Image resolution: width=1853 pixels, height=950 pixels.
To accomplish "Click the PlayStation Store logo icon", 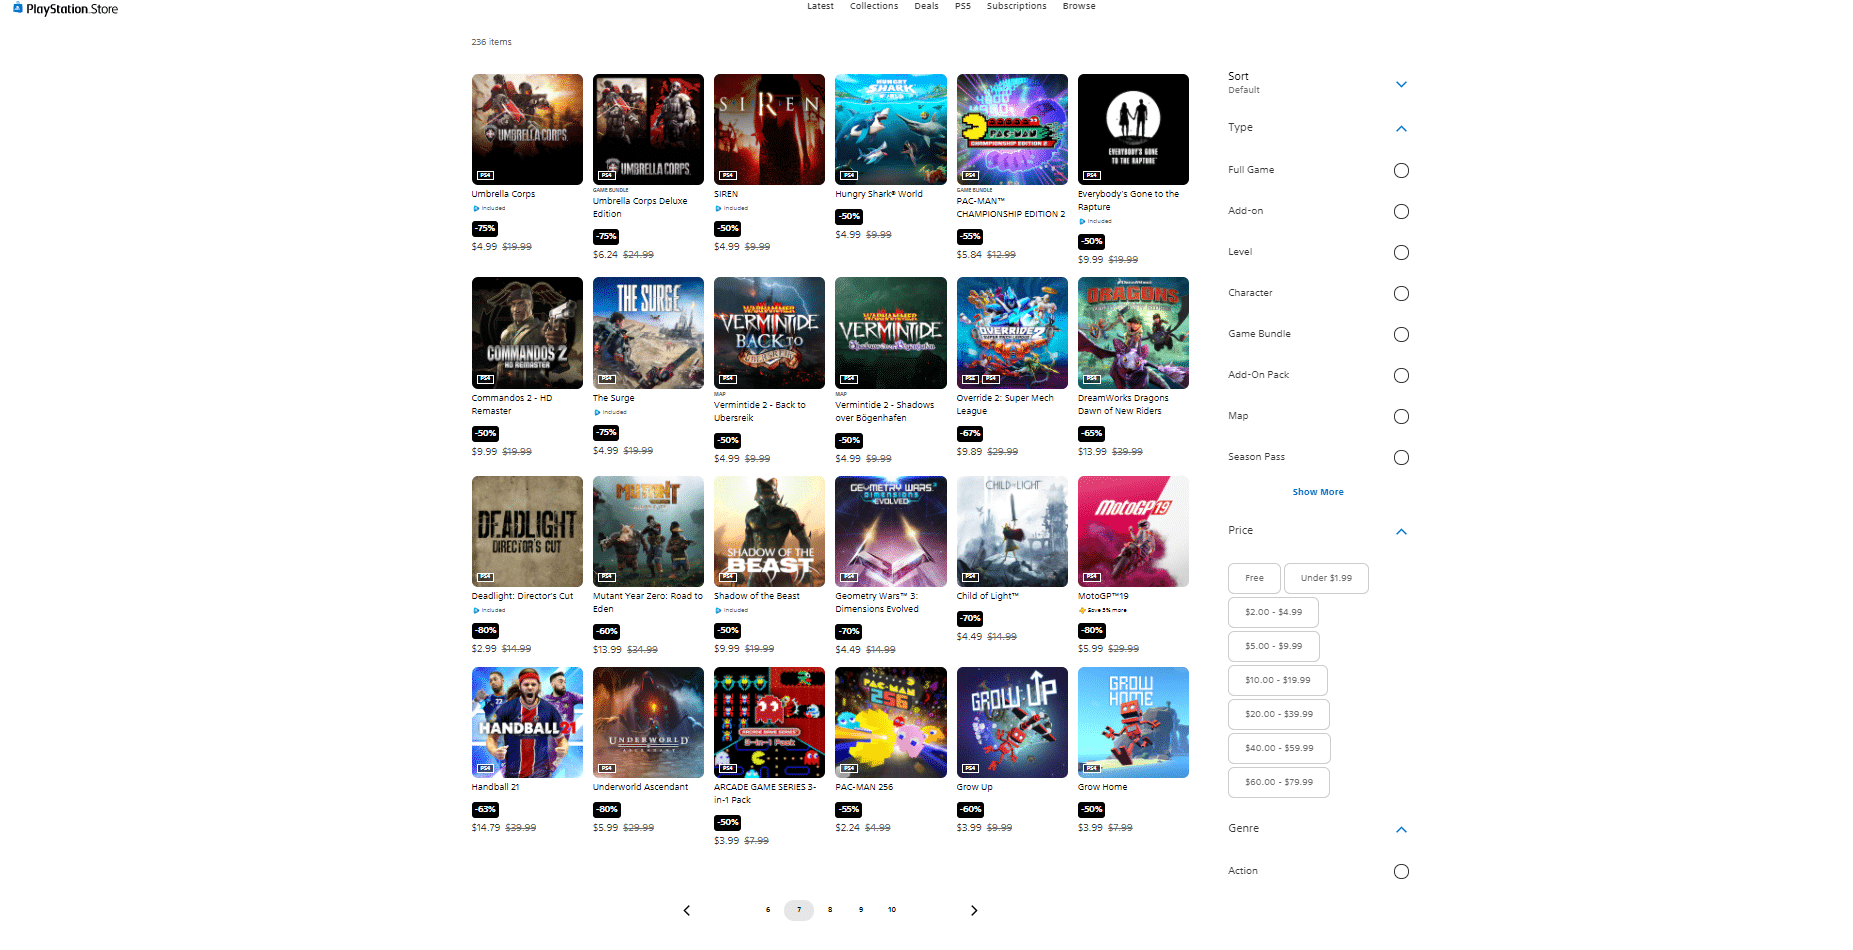I will tap(18, 8).
